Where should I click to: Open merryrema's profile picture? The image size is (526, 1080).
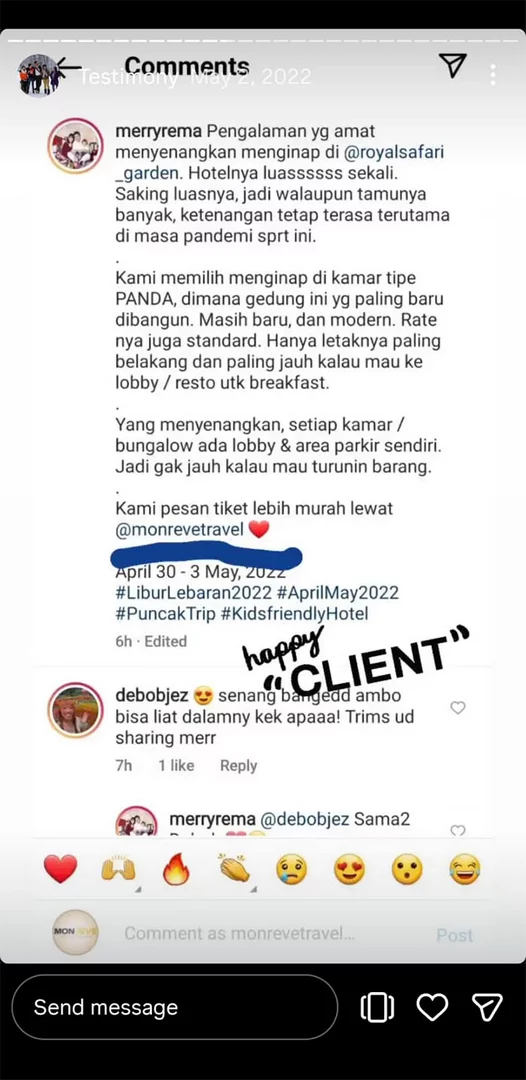(75, 145)
